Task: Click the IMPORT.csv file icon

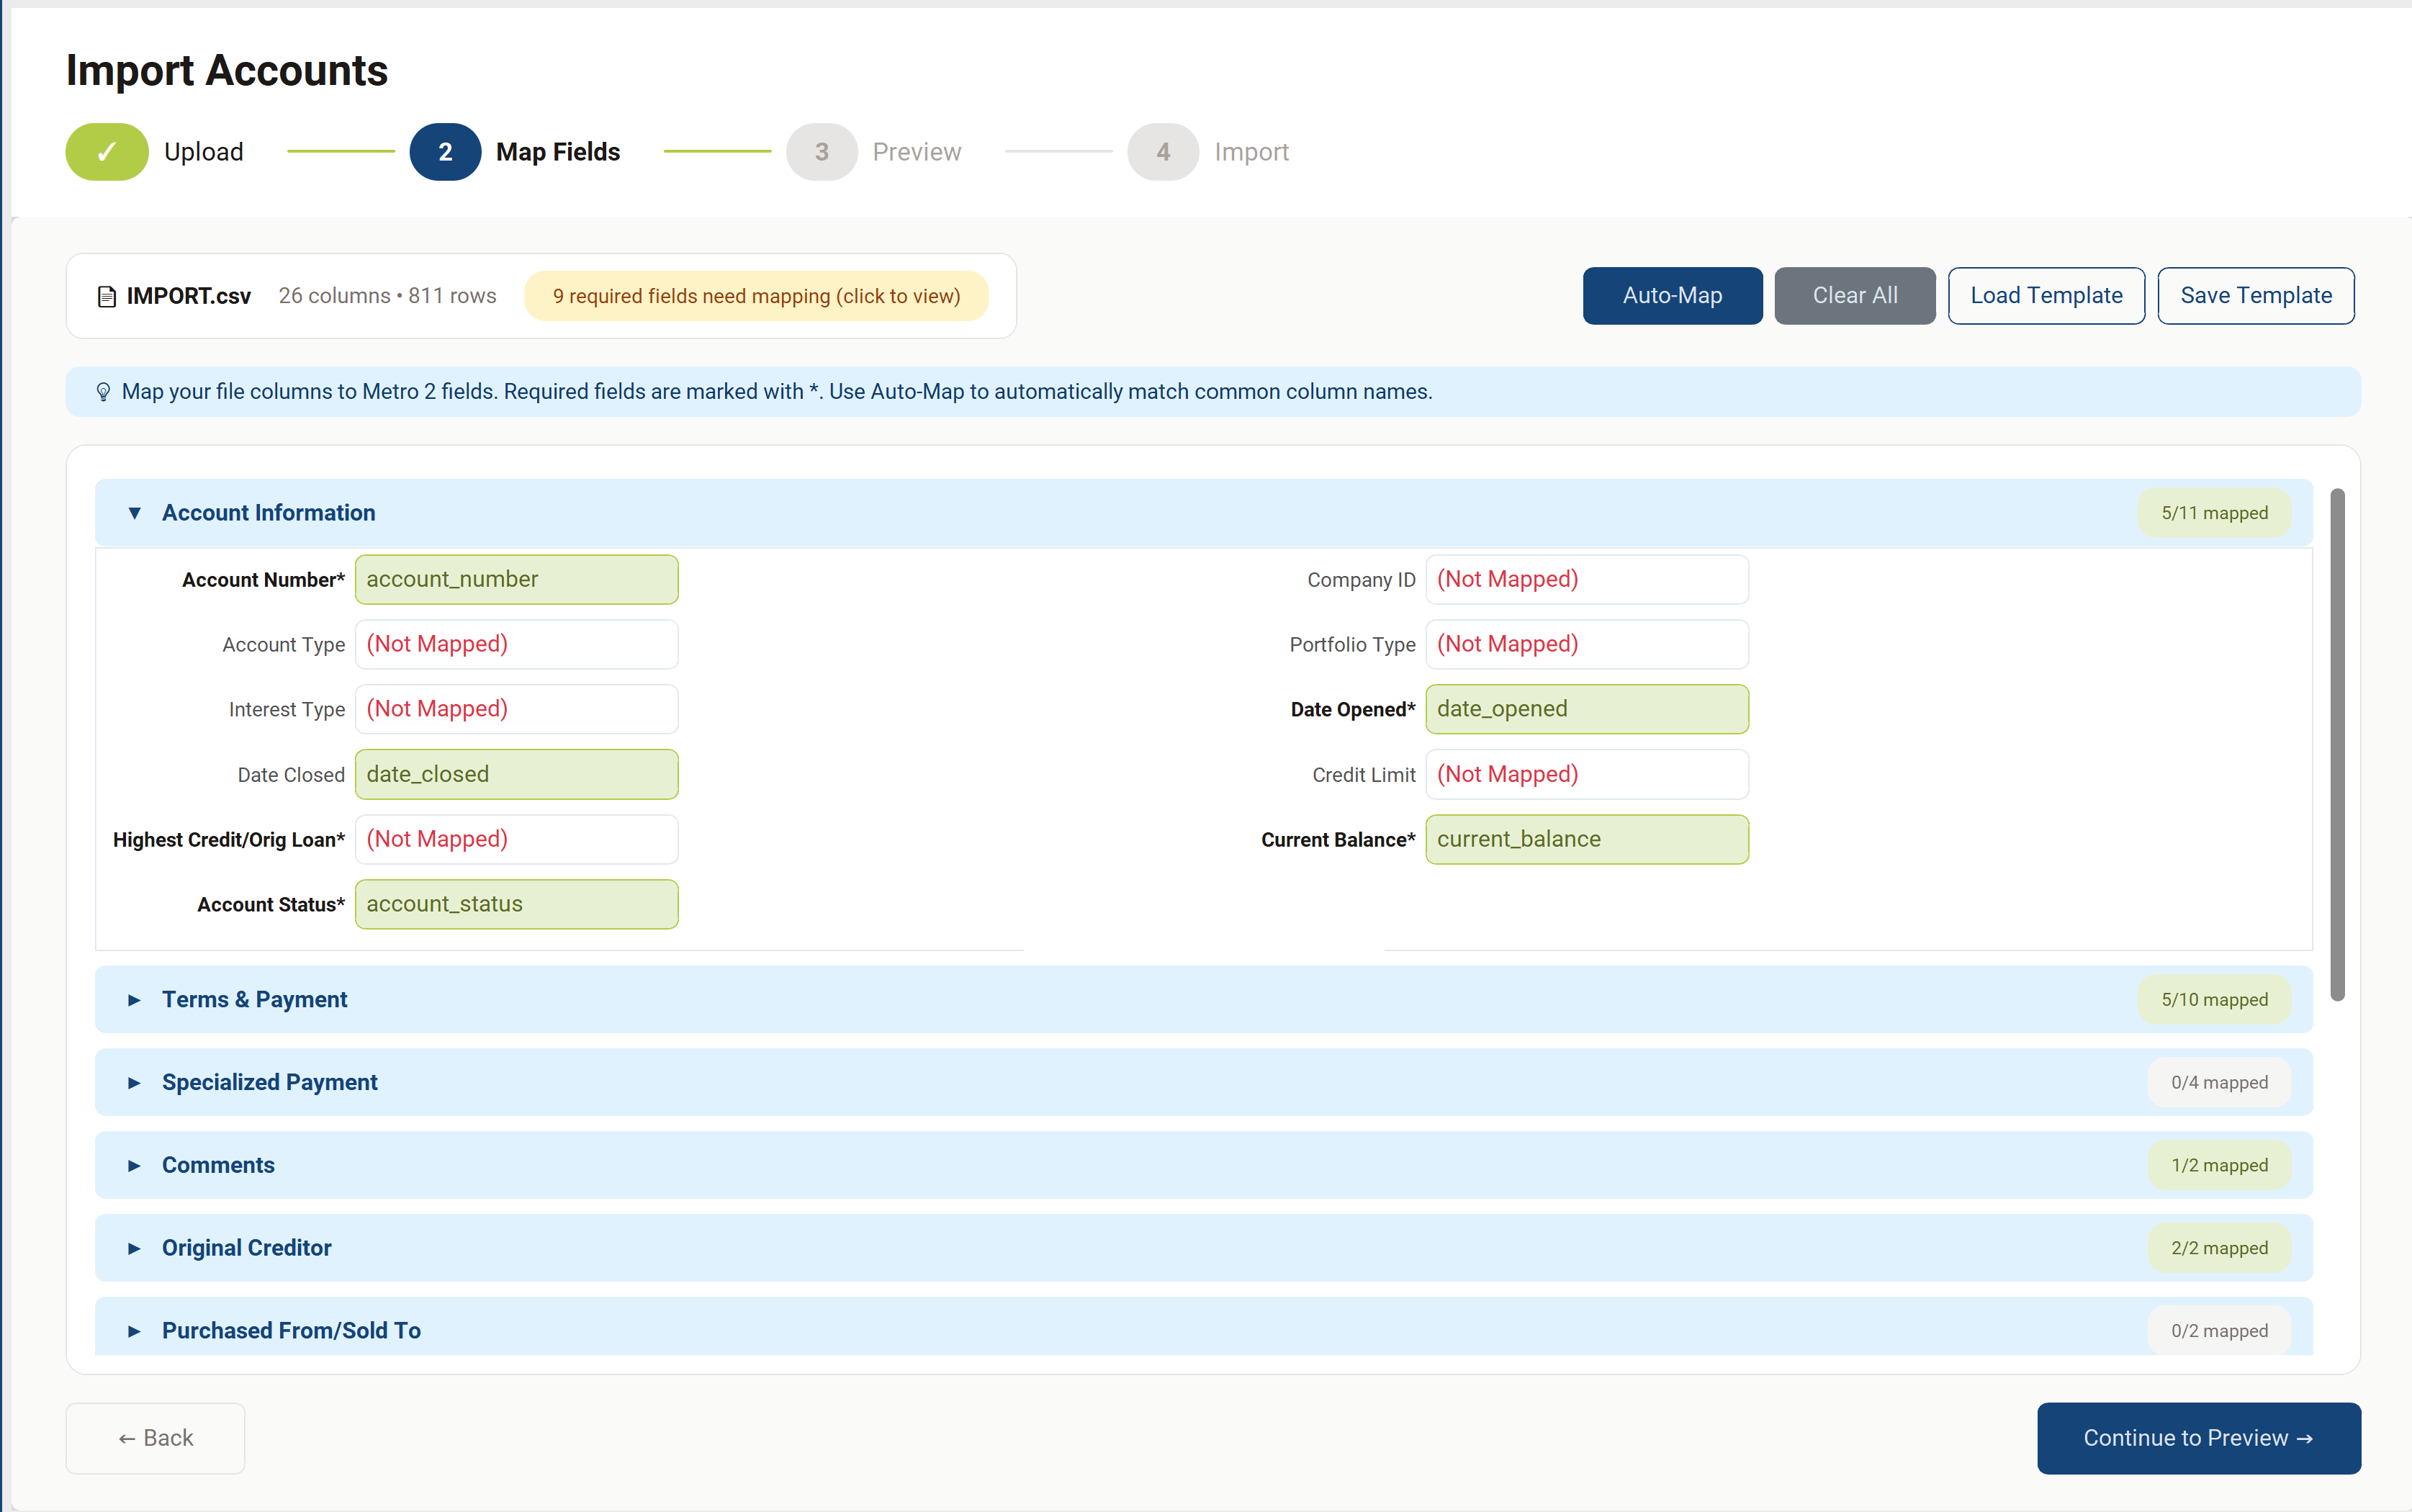Action: (107, 297)
